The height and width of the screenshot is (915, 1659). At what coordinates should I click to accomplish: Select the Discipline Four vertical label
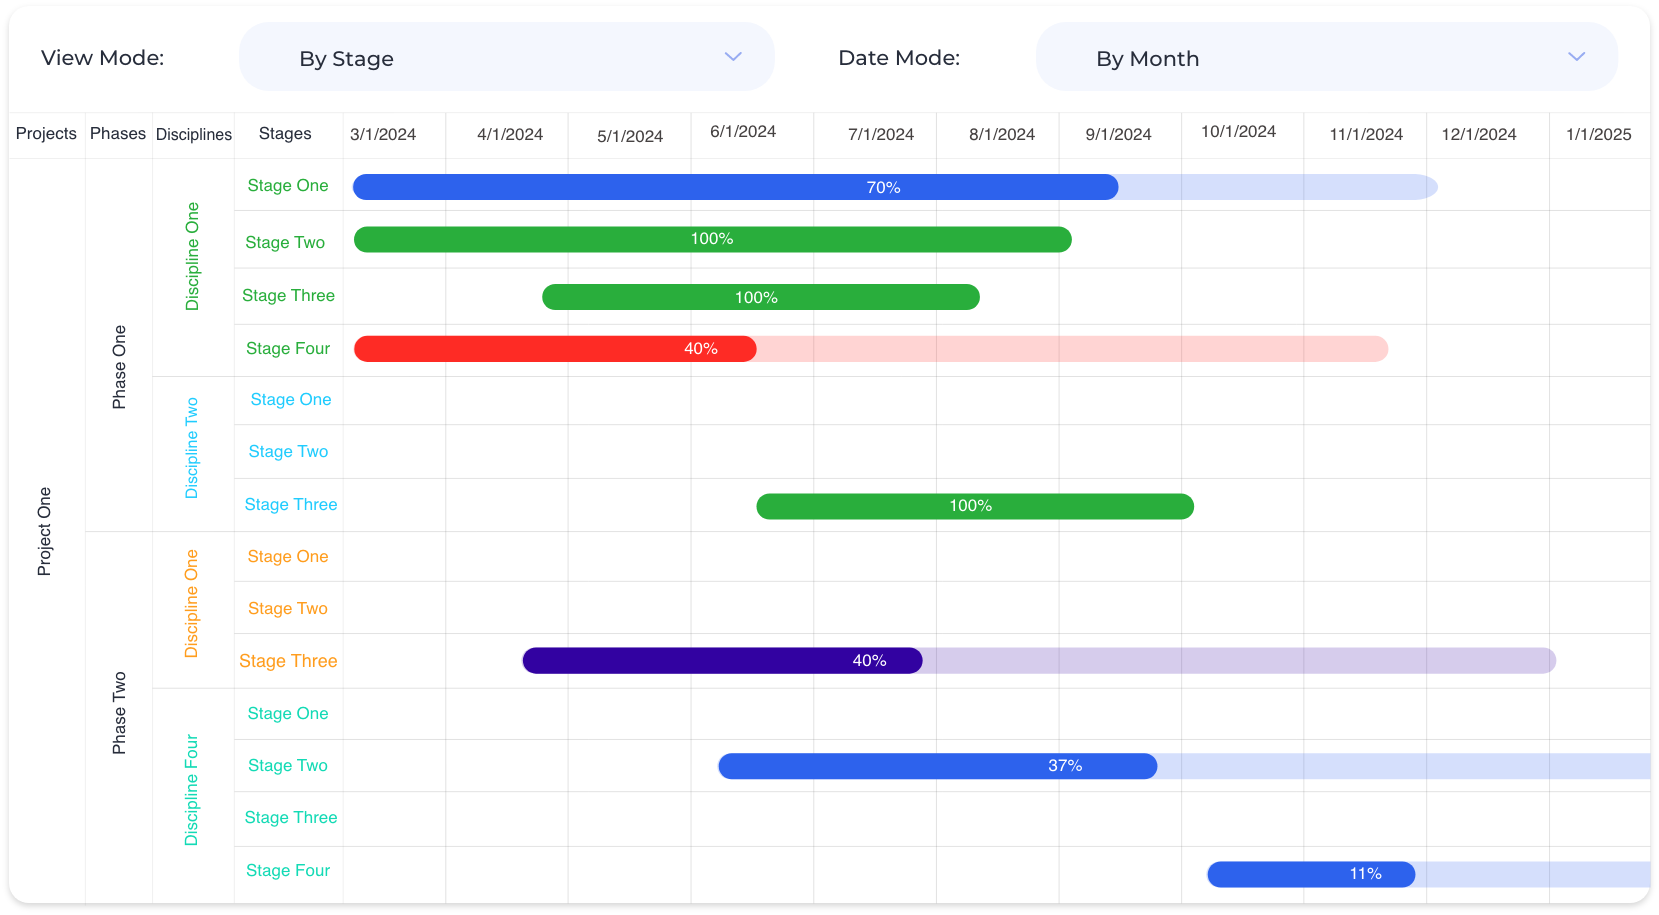tap(192, 791)
